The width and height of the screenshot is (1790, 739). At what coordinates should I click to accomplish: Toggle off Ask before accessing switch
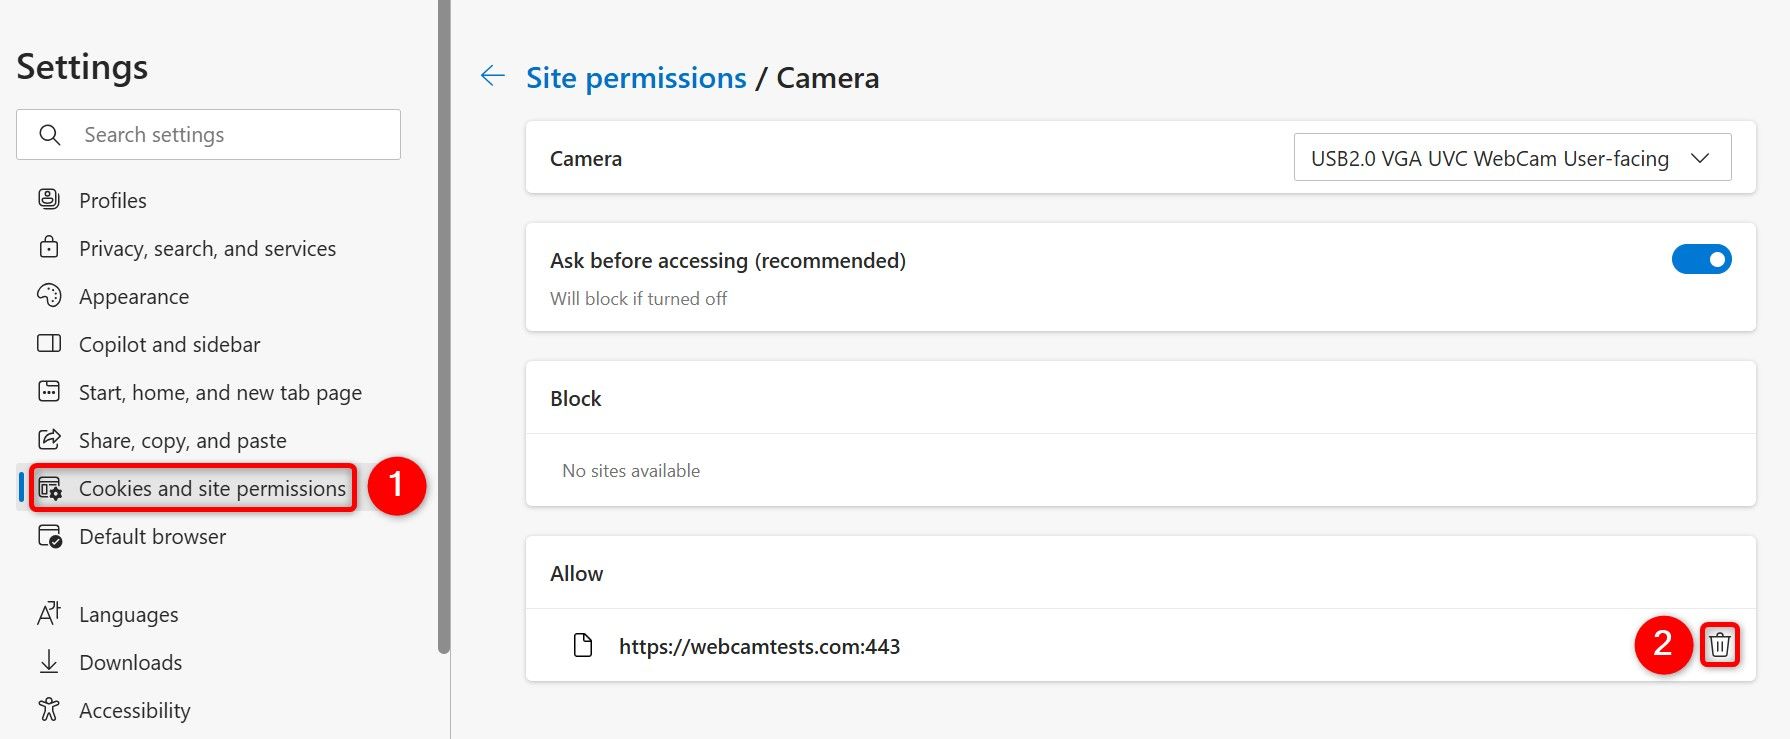pyautogui.click(x=1701, y=260)
